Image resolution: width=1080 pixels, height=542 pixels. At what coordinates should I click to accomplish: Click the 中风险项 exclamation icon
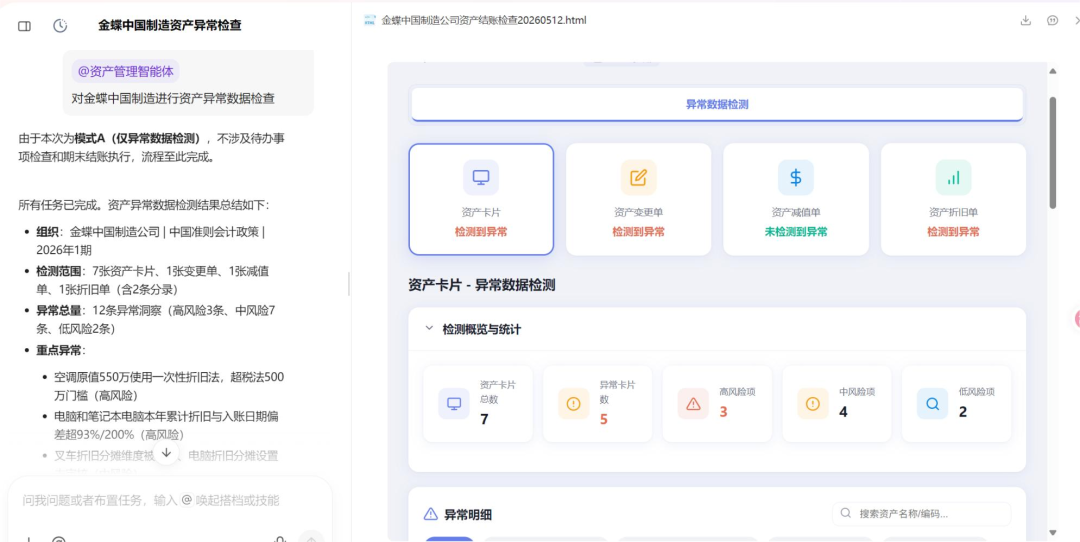813,404
